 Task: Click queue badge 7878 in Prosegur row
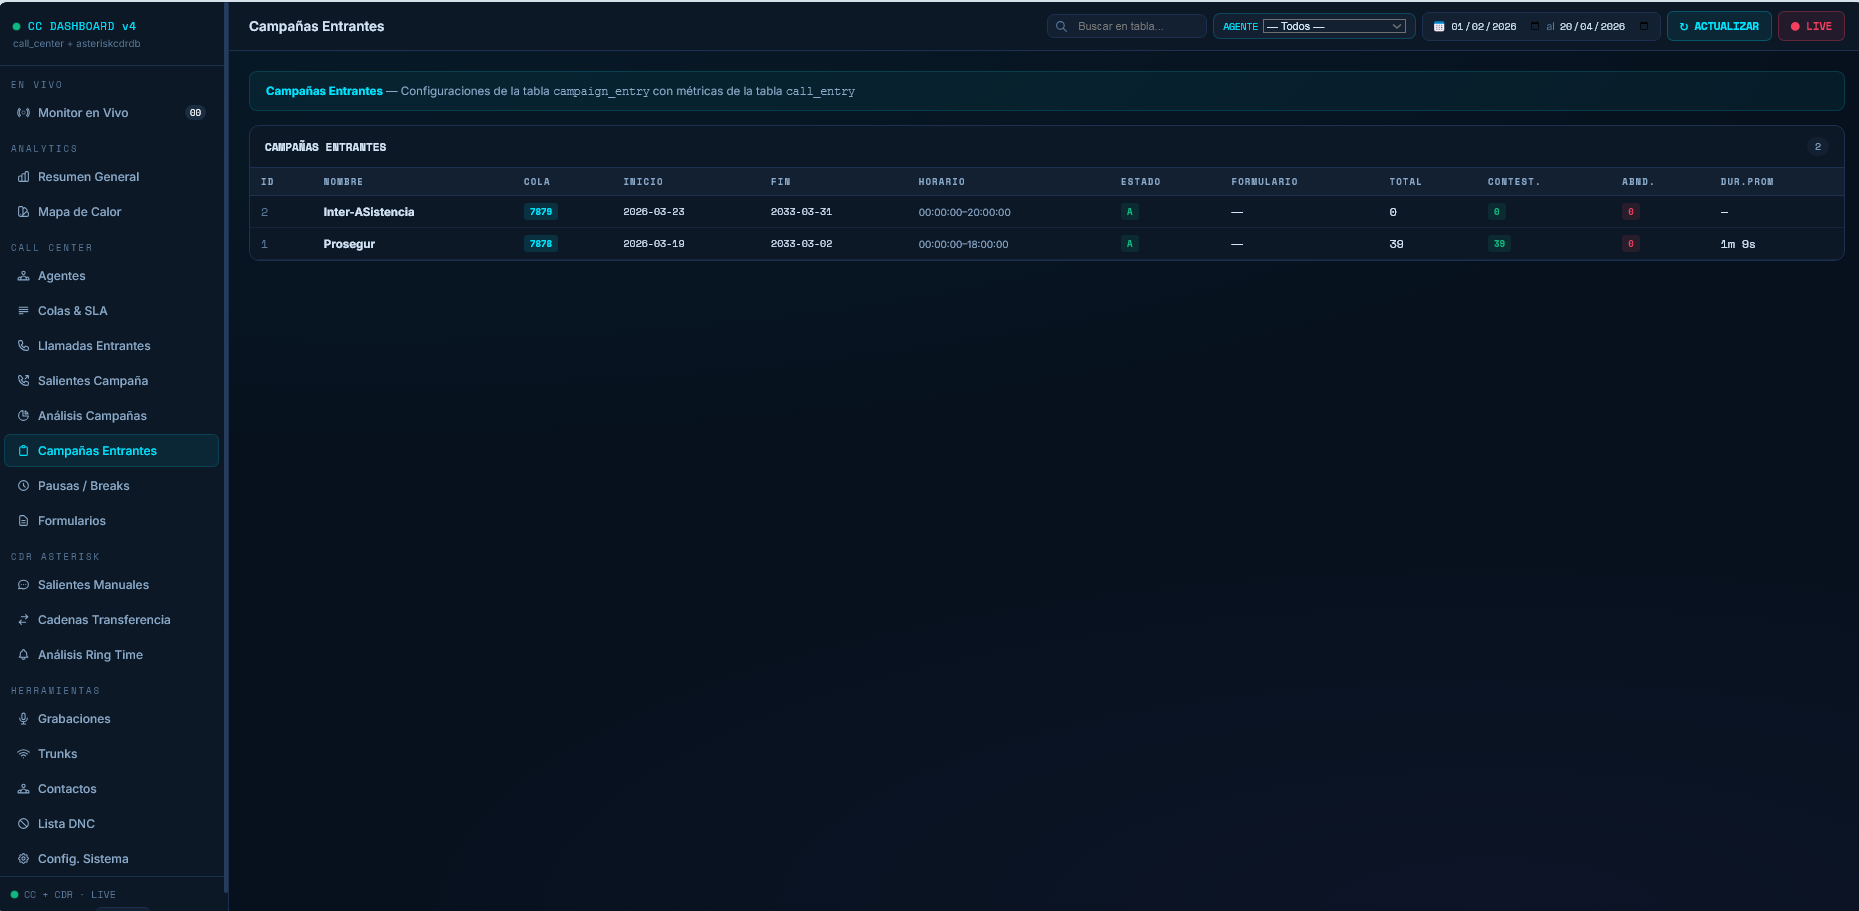click(540, 244)
